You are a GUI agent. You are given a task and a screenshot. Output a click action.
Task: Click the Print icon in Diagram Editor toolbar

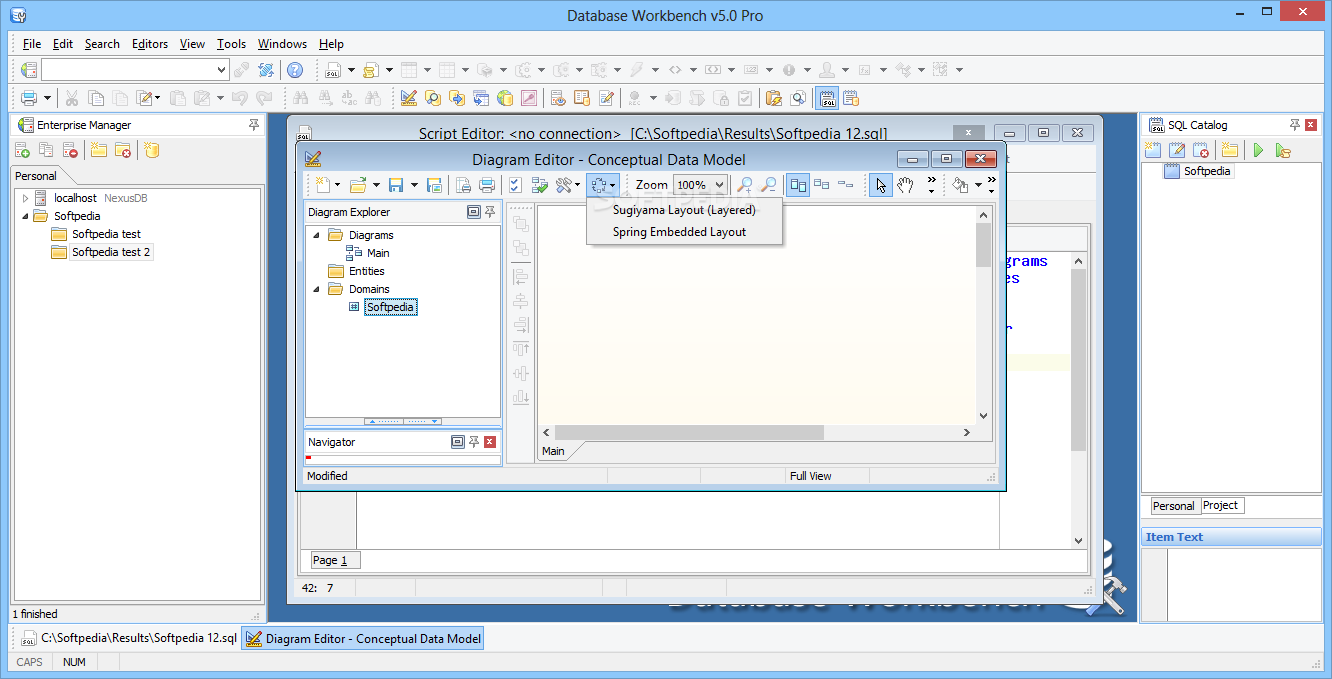487,185
